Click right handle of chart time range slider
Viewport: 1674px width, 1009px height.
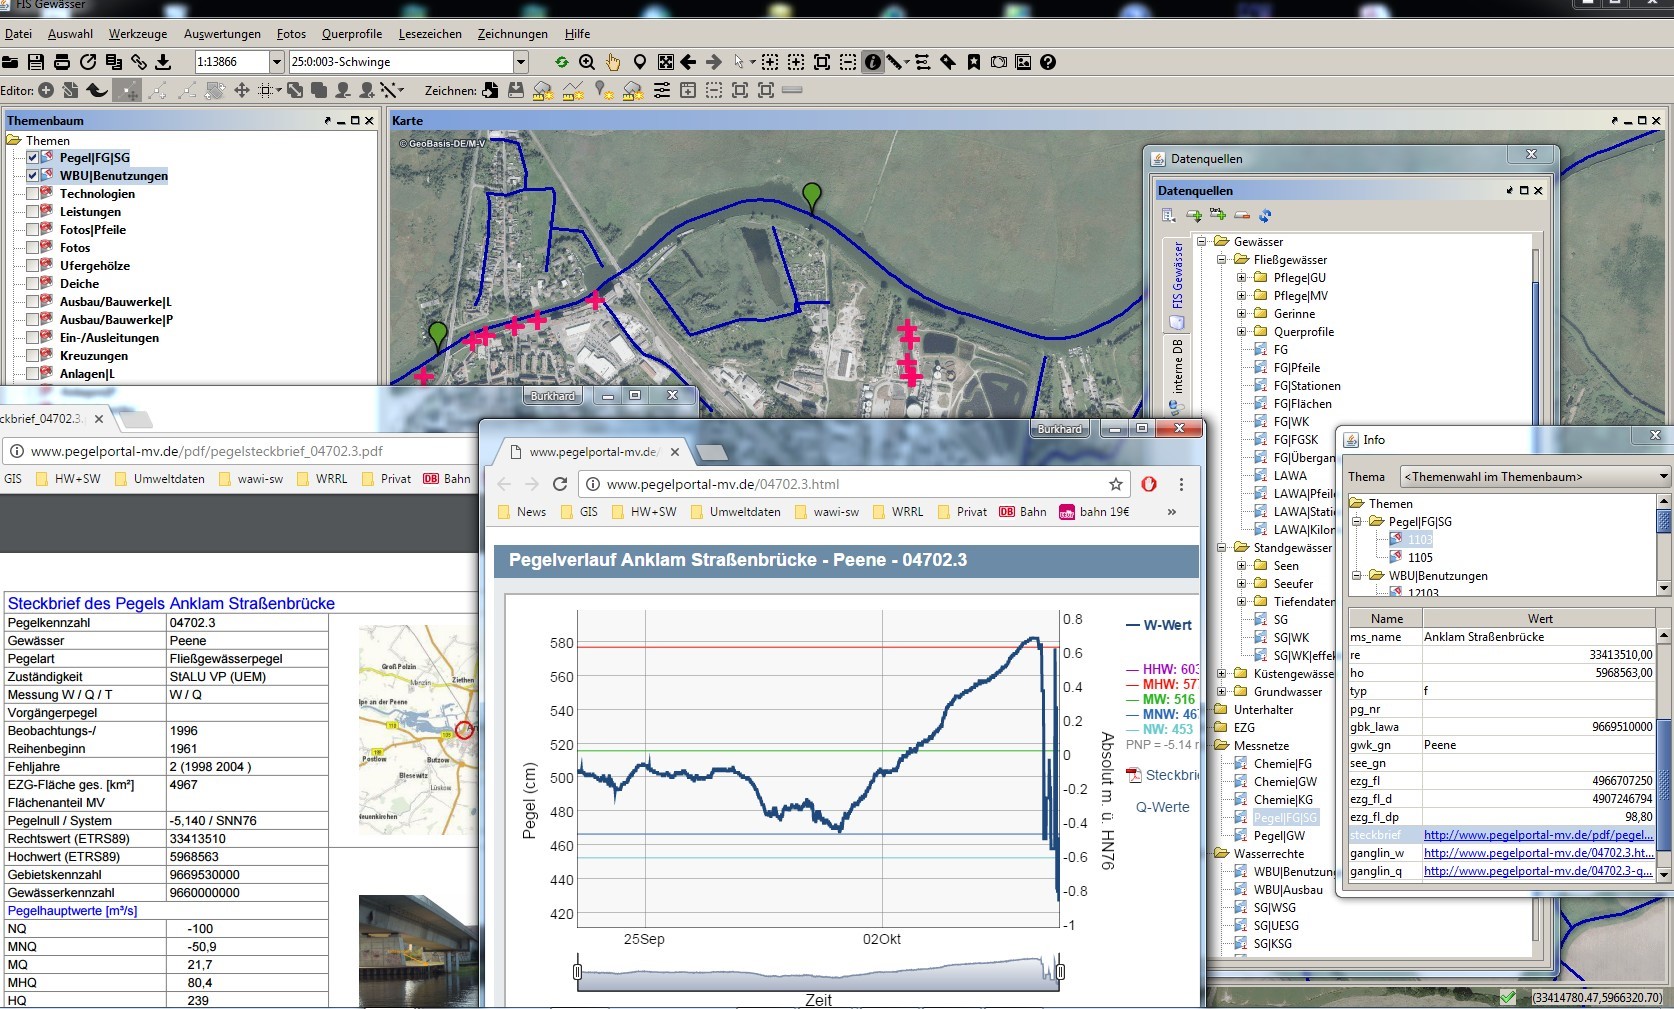pos(1060,971)
